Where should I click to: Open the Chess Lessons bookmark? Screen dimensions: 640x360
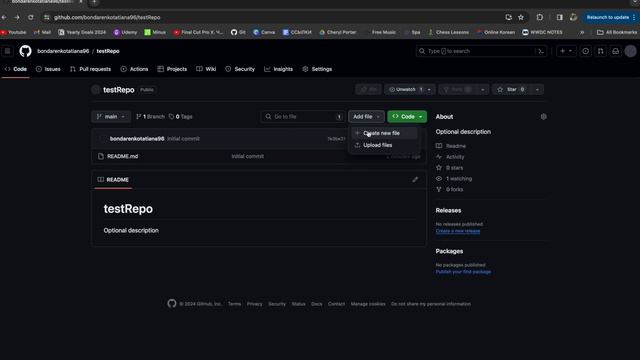(448, 32)
